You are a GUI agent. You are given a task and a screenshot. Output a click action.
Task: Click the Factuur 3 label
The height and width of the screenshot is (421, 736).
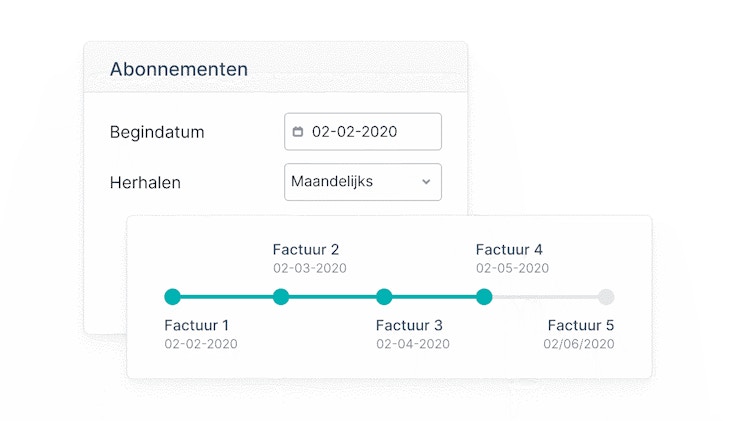(409, 325)
